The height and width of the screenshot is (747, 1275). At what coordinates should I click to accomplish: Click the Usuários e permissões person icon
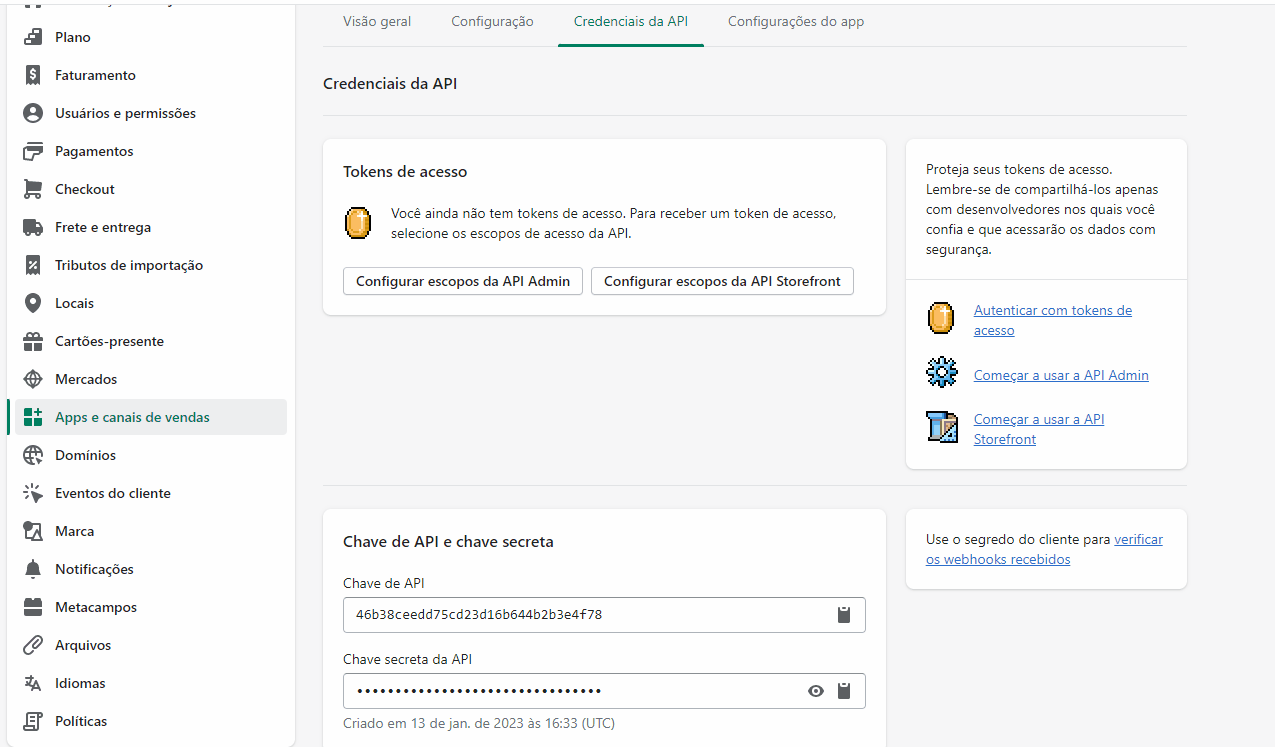(33, 113)
